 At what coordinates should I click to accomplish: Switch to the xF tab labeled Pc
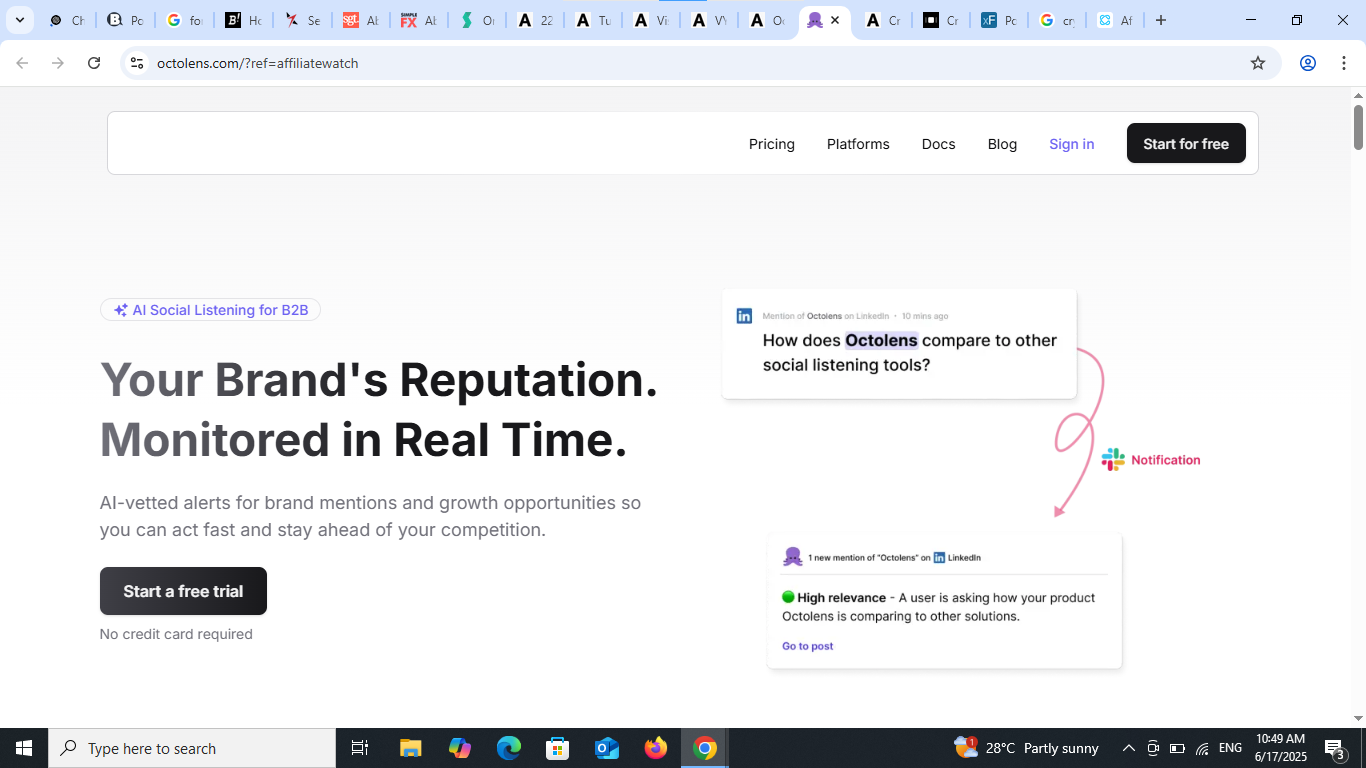pos(998,20)
